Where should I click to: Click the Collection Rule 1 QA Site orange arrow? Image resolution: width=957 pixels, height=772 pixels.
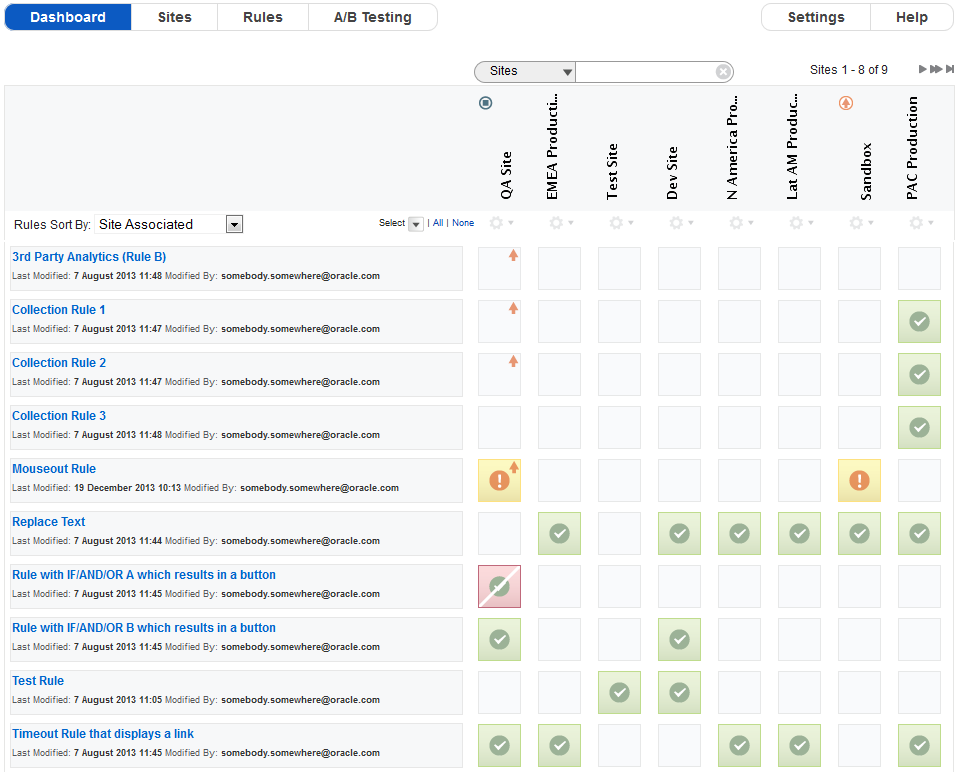513,308
